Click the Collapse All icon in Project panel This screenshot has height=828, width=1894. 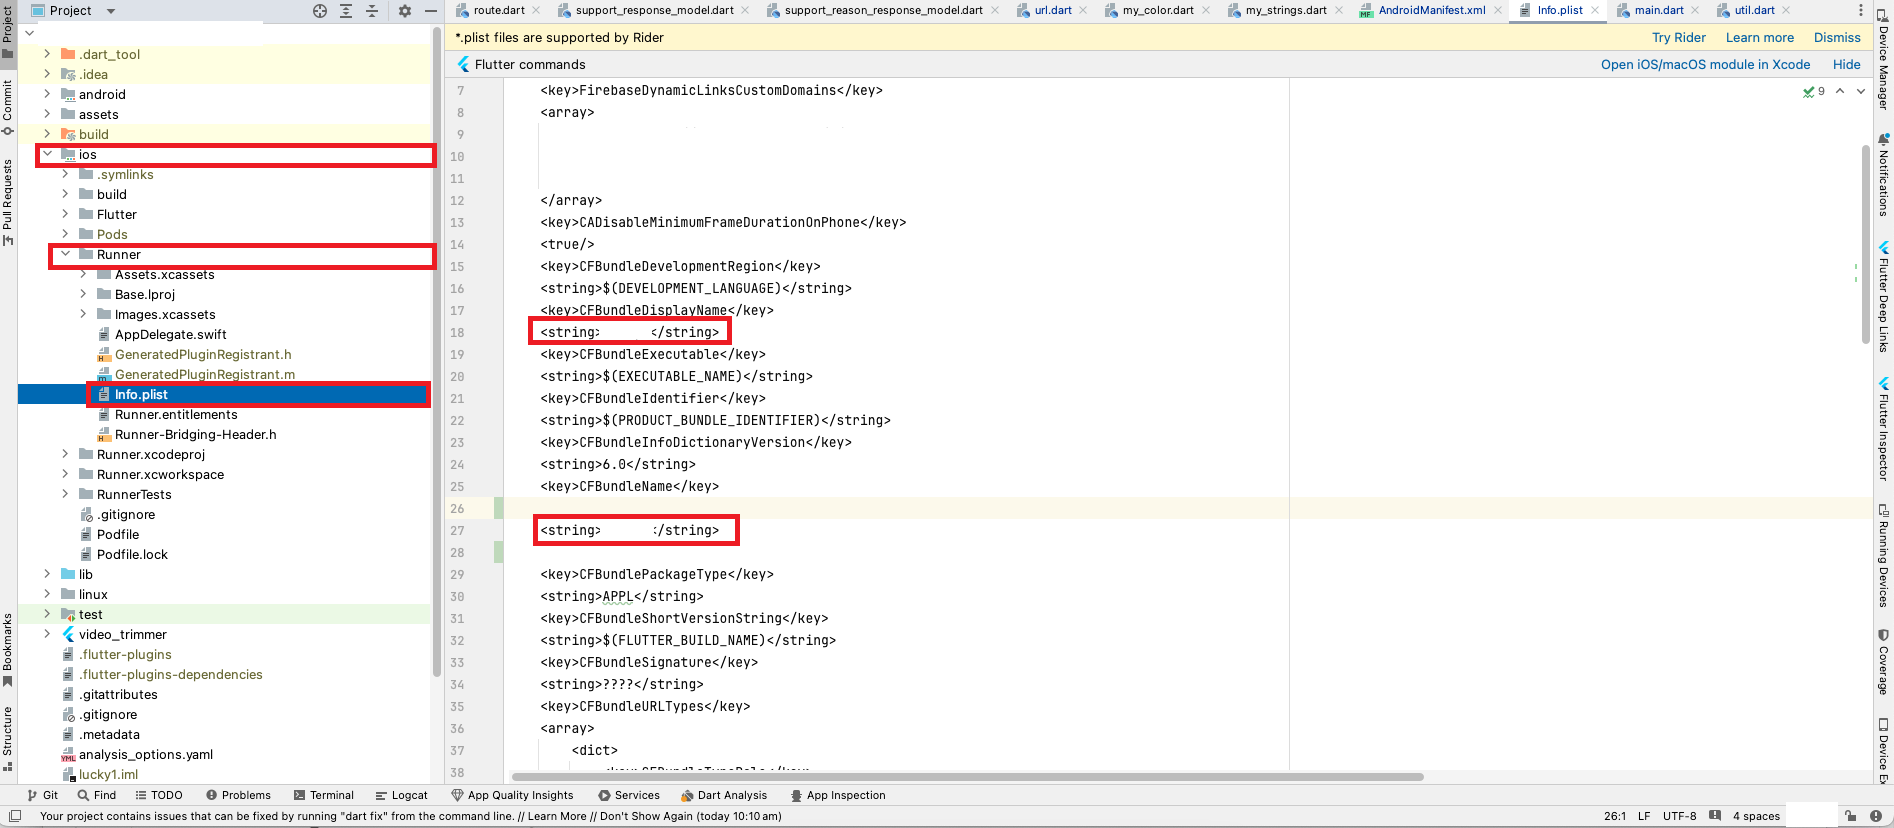(x=372, y=11)
